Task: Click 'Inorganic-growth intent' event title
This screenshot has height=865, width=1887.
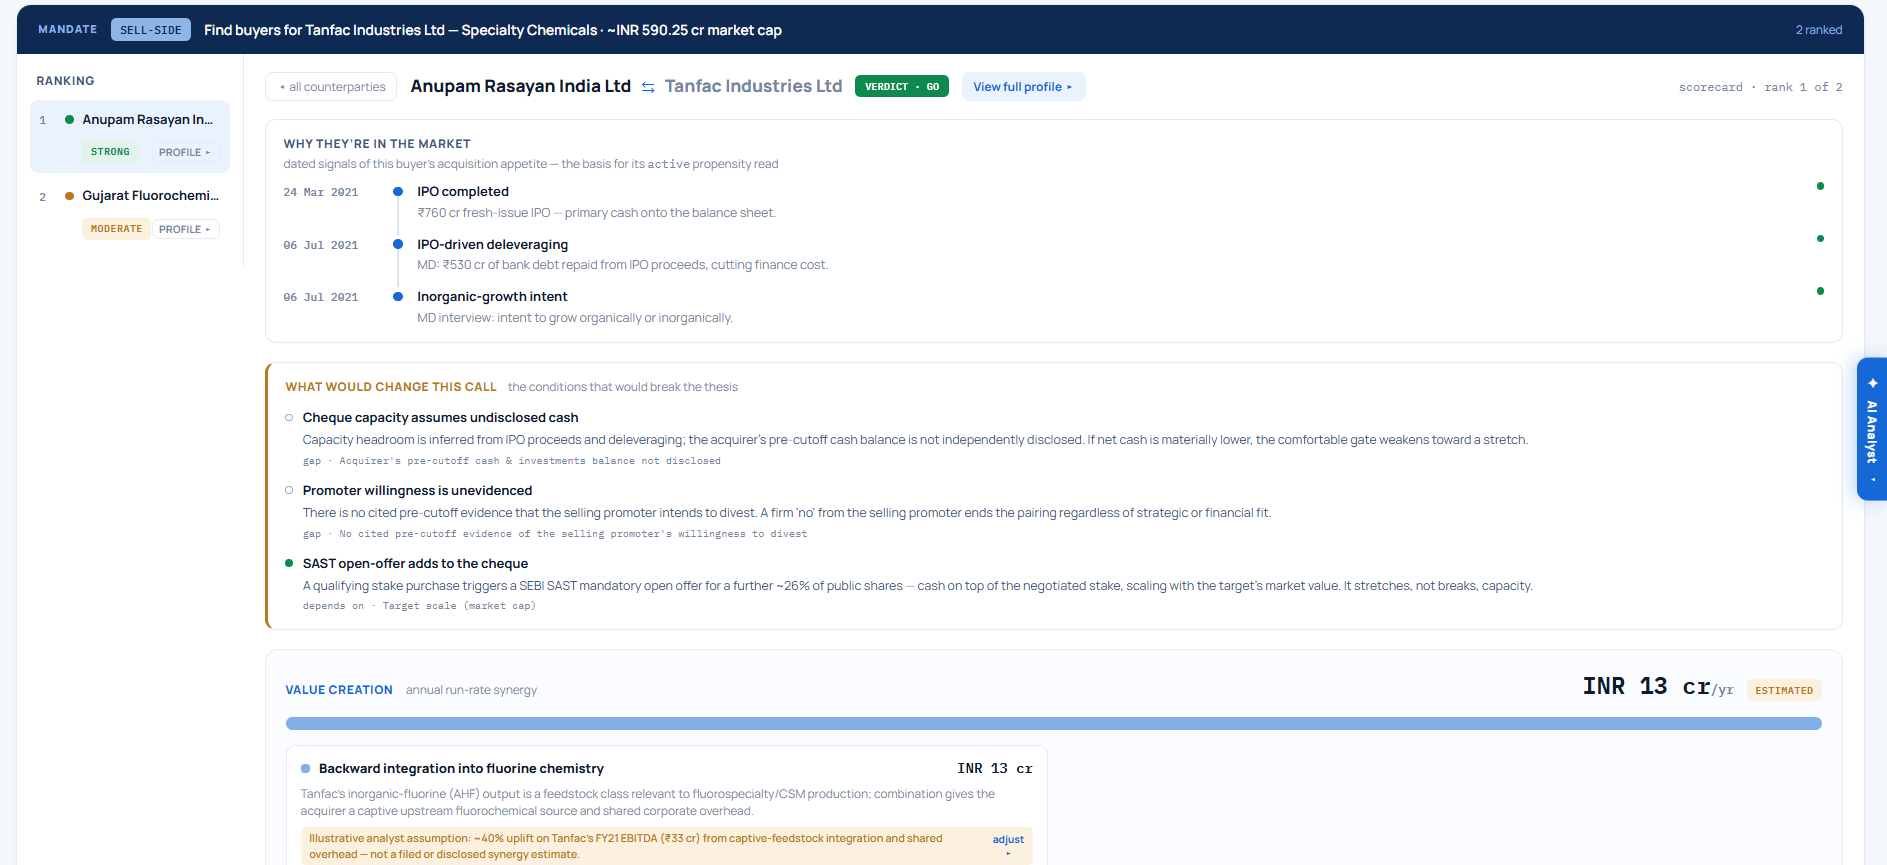Action: coord(492,296)
